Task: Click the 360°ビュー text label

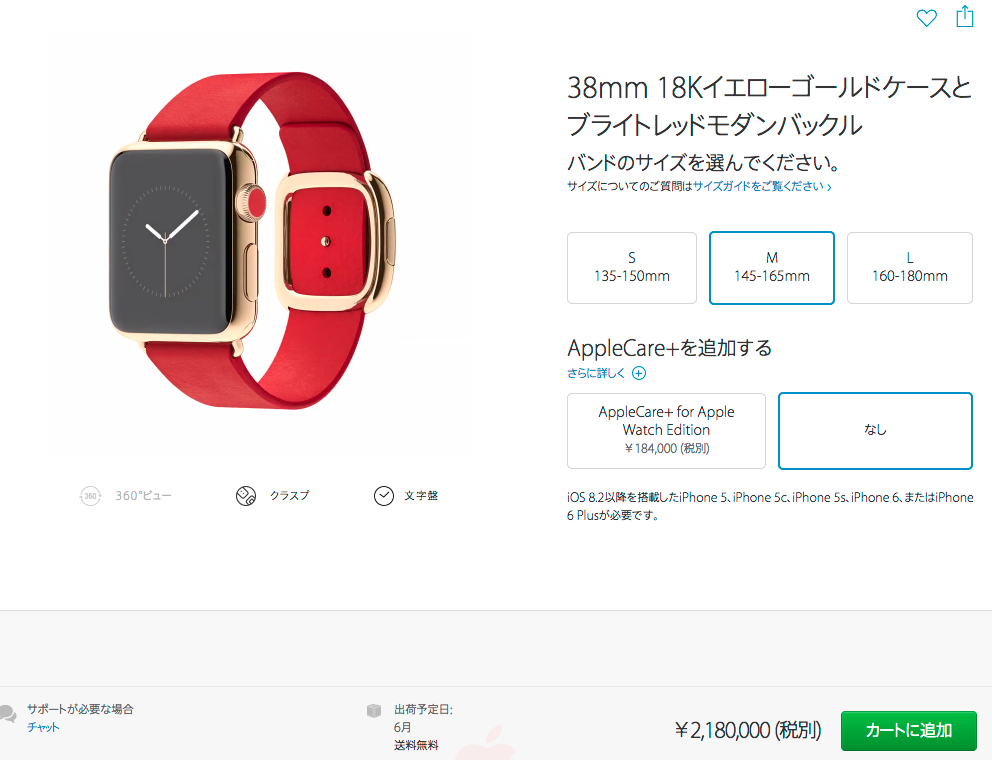Action: coord(143,496)
